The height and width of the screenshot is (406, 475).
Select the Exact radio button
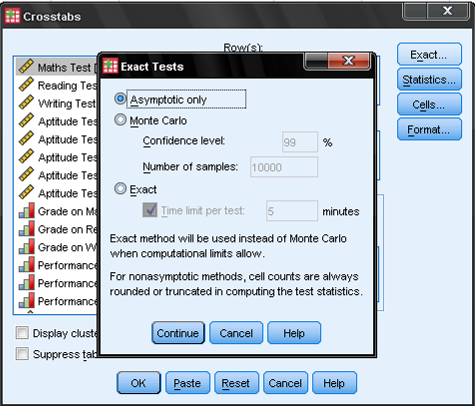pyautogui.click(x=120, y=189)
